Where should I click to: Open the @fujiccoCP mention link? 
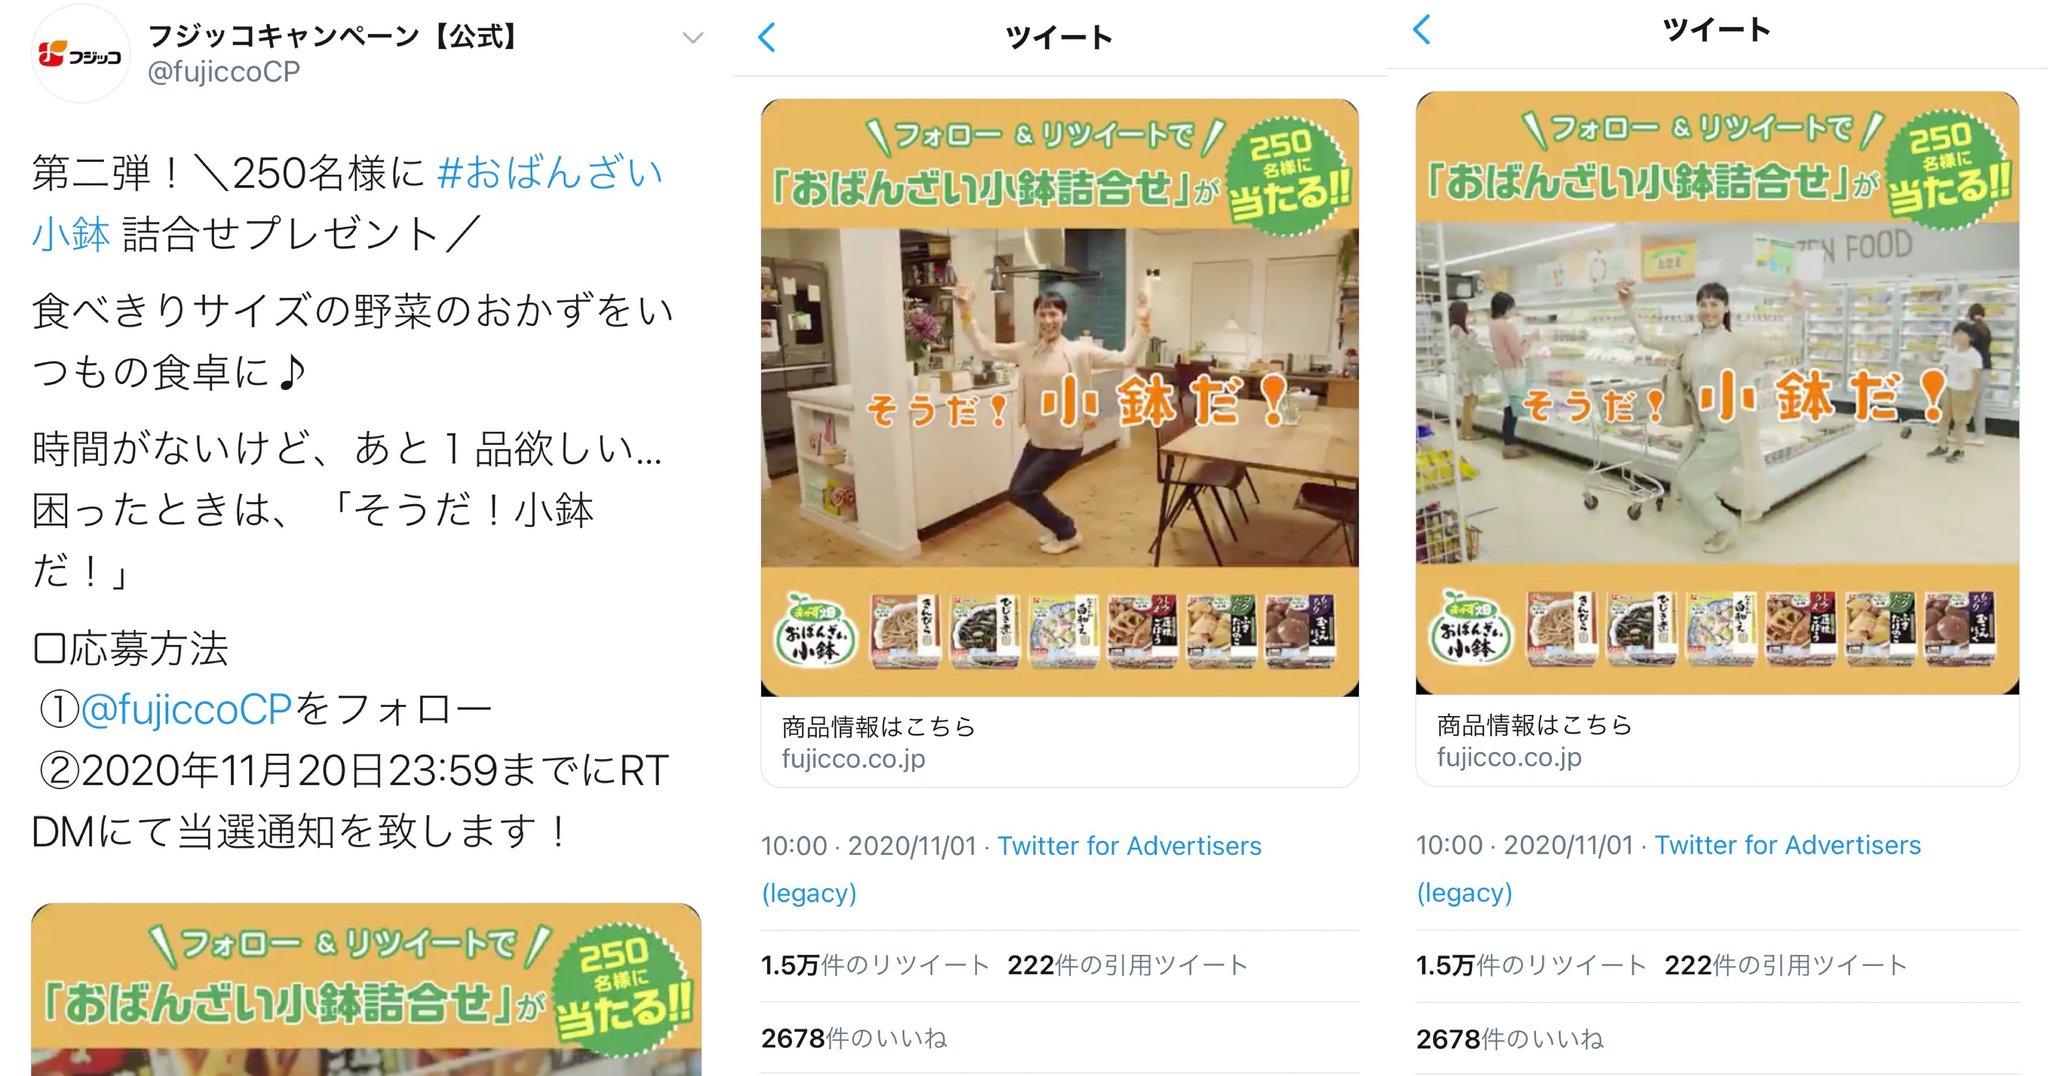click(x=186, y=709)
